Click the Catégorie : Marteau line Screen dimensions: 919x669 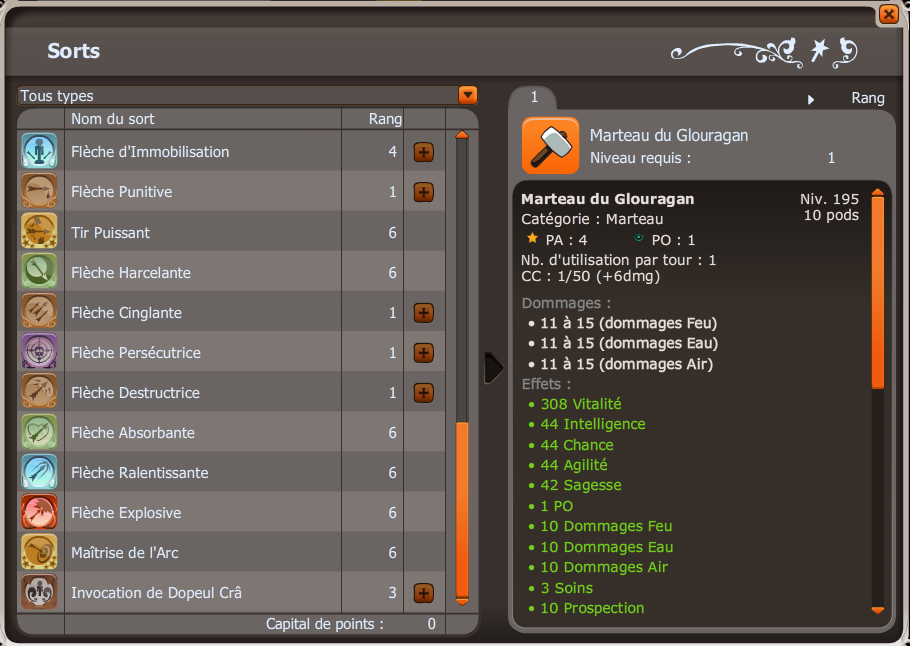(592, 219)
